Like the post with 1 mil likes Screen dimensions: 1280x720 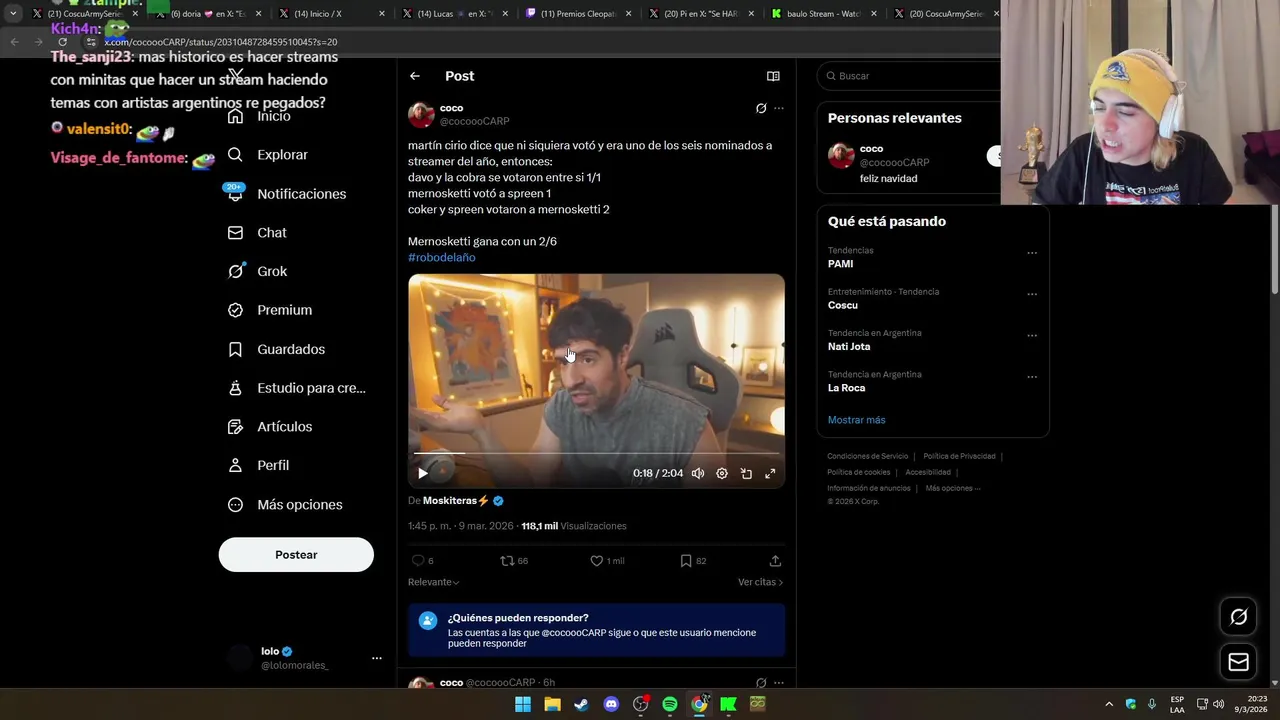[596, 561]
